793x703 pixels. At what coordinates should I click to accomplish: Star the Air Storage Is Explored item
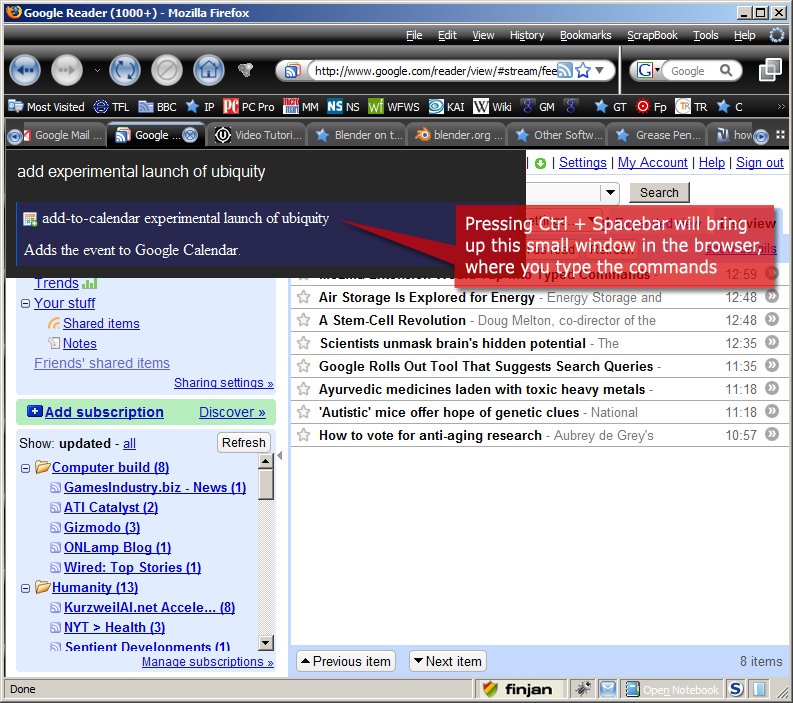tap(303, 297)
